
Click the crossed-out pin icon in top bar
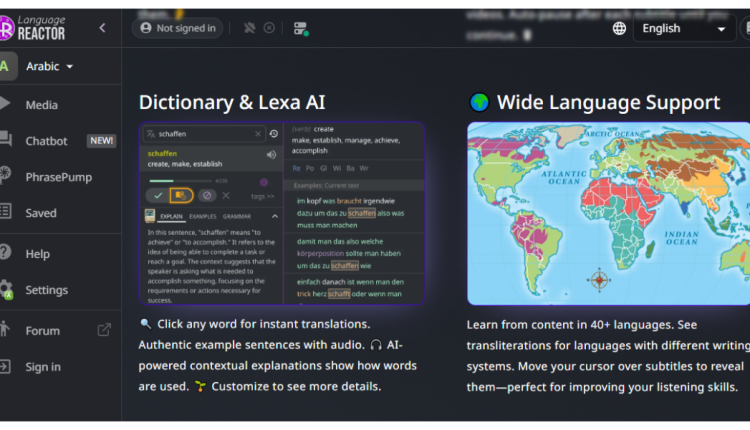tap(249, 28)
